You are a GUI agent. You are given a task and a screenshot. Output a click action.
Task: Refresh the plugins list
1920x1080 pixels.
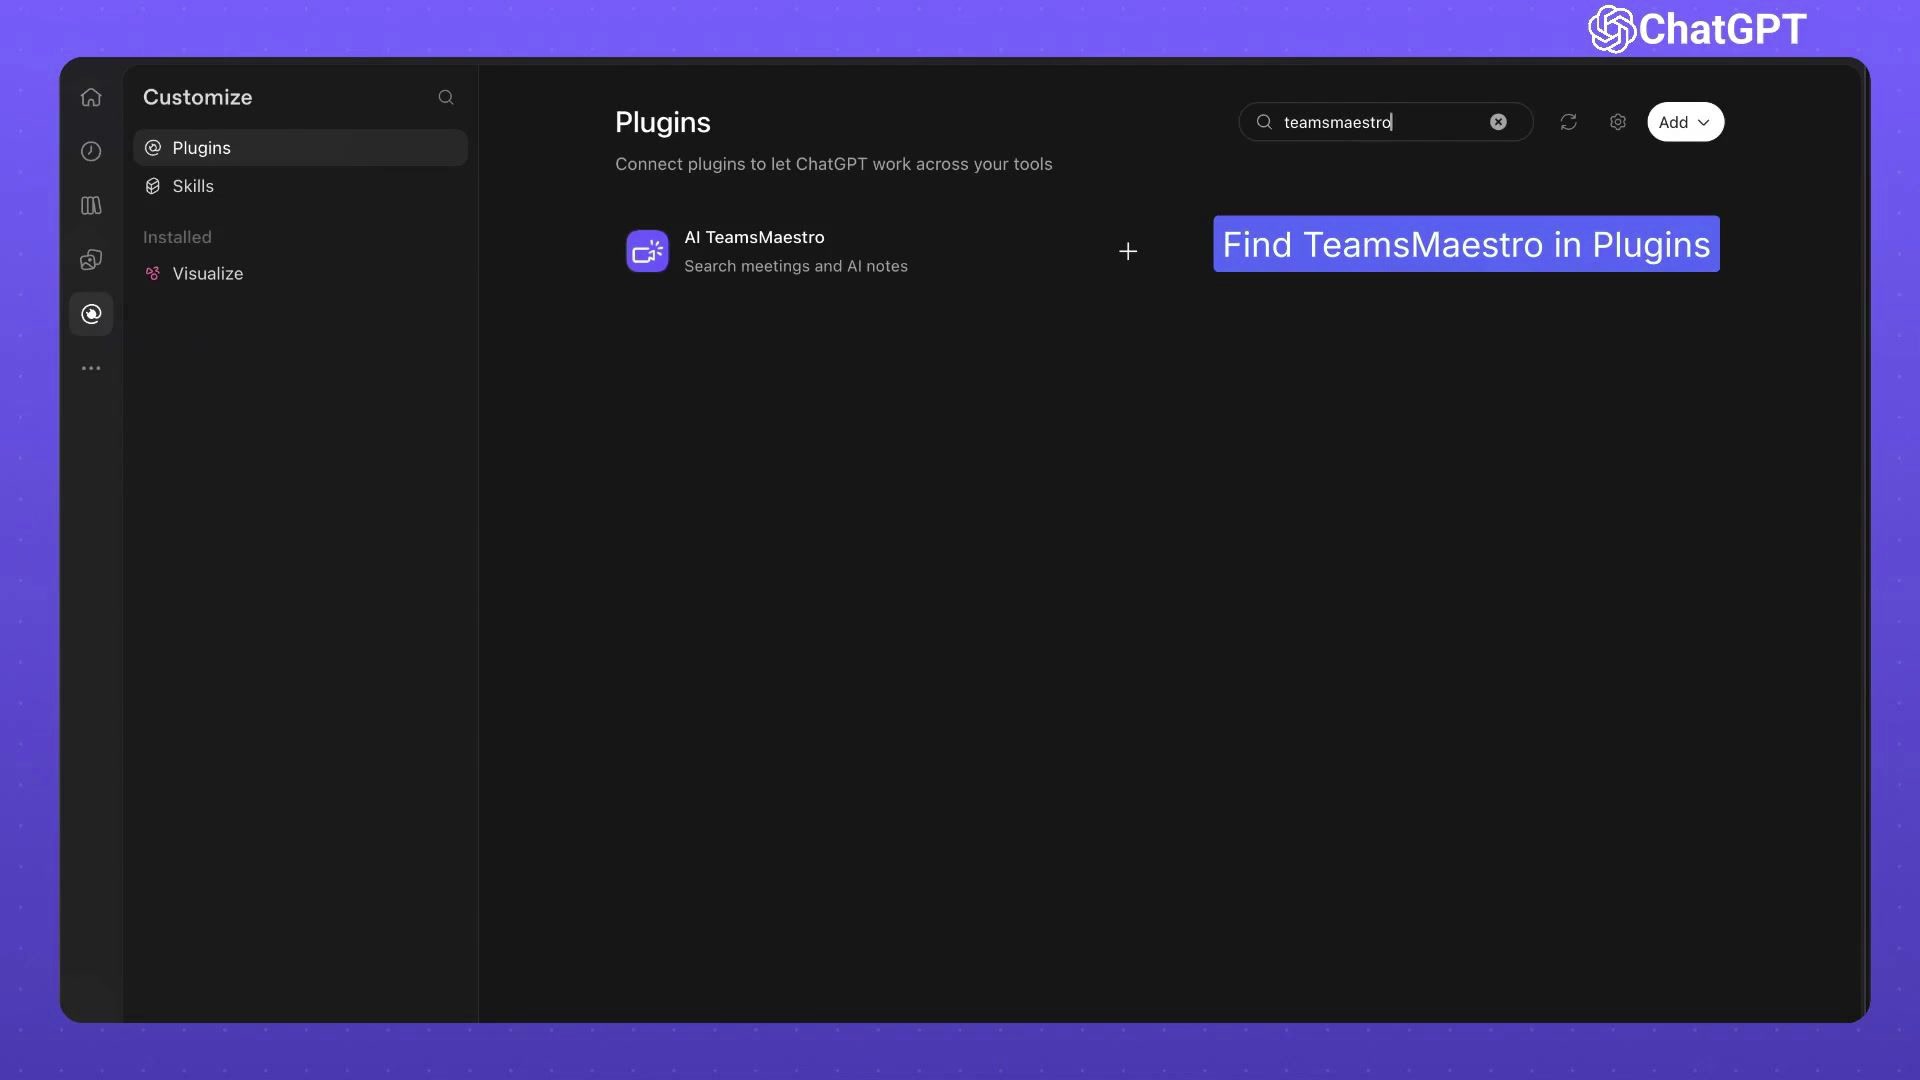pos(1568,122)
